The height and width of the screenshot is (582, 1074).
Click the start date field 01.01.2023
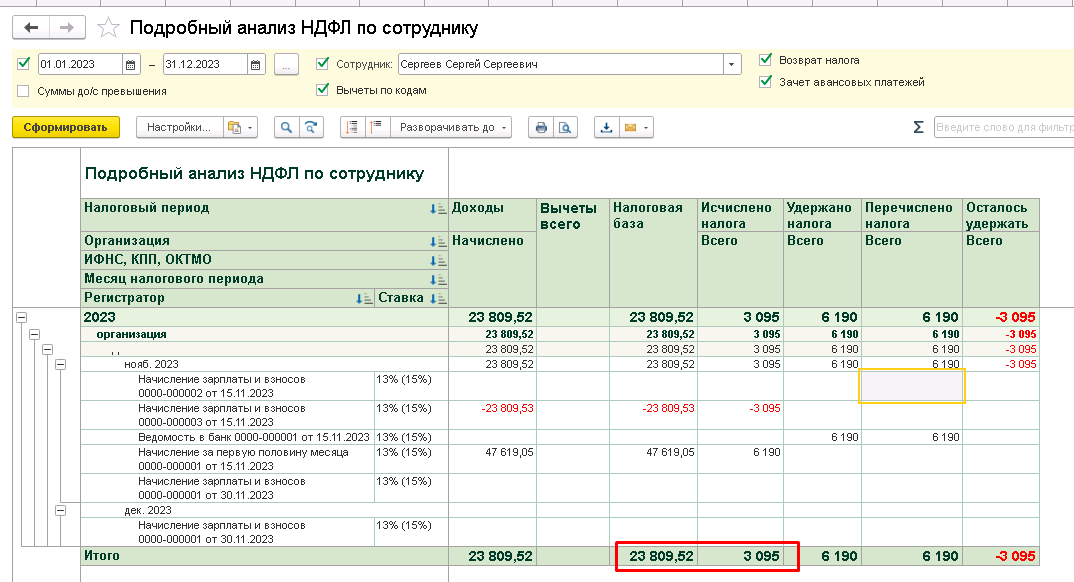pos(80,64)
